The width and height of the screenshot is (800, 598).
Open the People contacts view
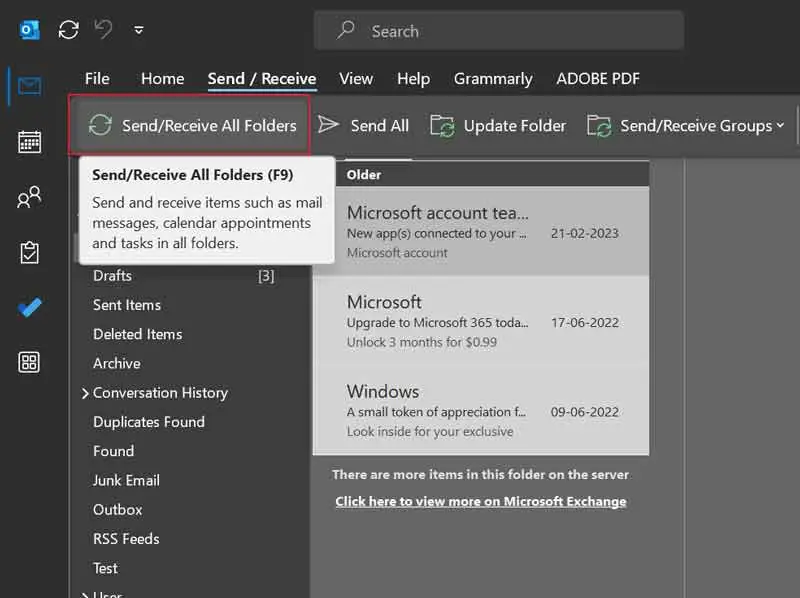[29, 197]
